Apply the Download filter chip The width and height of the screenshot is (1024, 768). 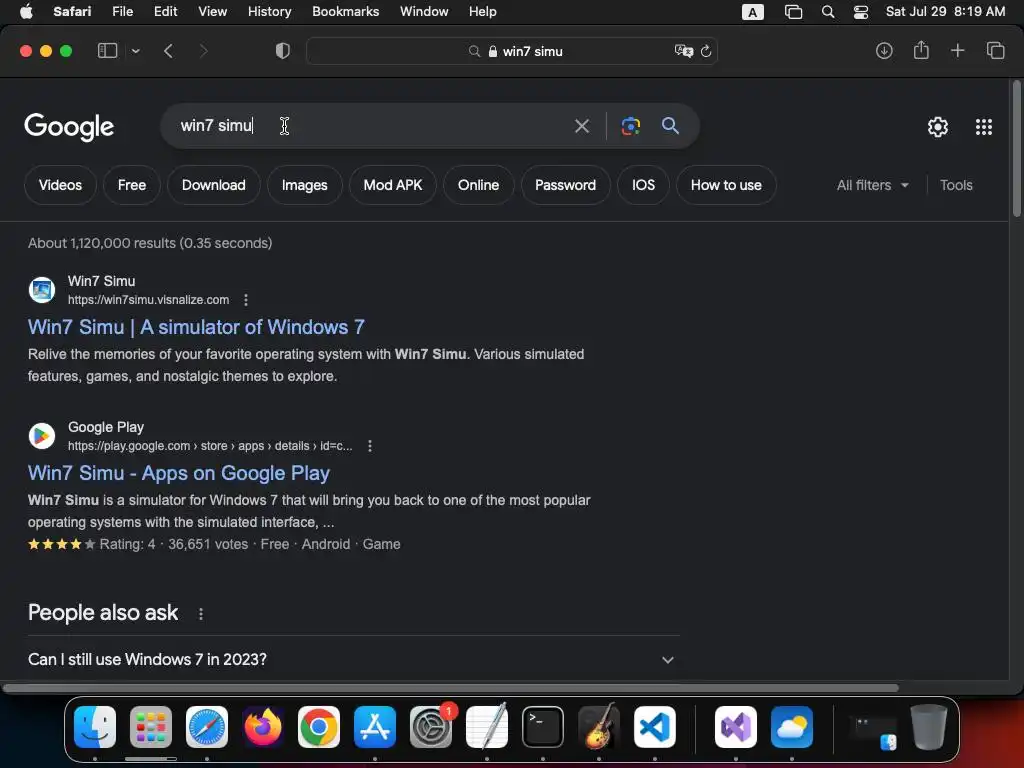click(x=214, y=185)
